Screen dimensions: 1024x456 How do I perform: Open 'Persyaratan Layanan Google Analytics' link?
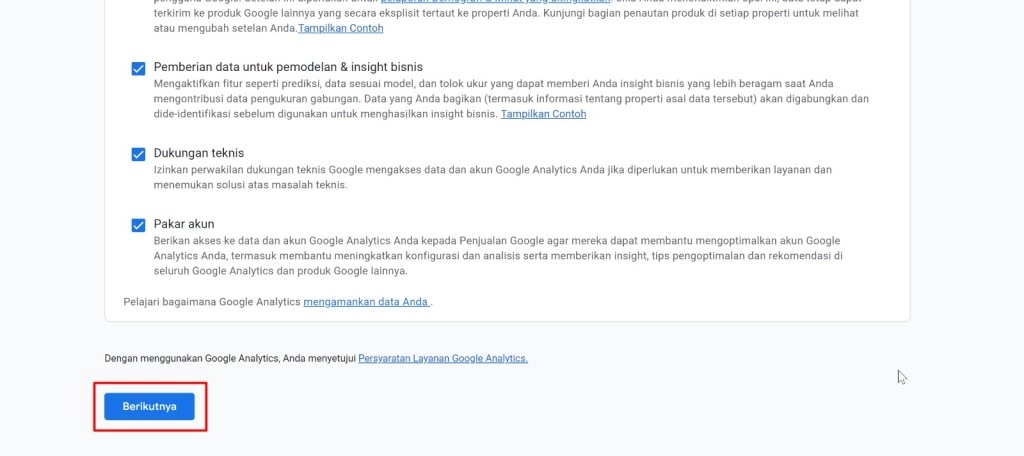(x=442, y=358)
